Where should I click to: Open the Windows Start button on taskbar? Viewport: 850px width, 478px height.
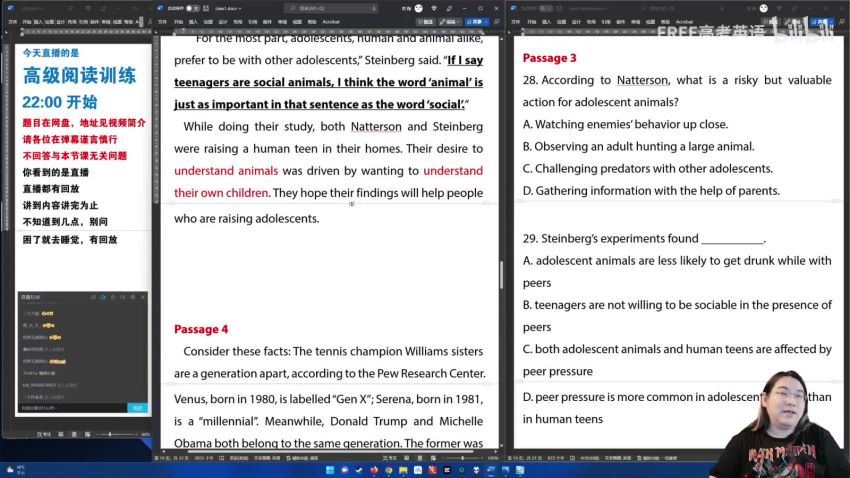(x=330, y=470)
